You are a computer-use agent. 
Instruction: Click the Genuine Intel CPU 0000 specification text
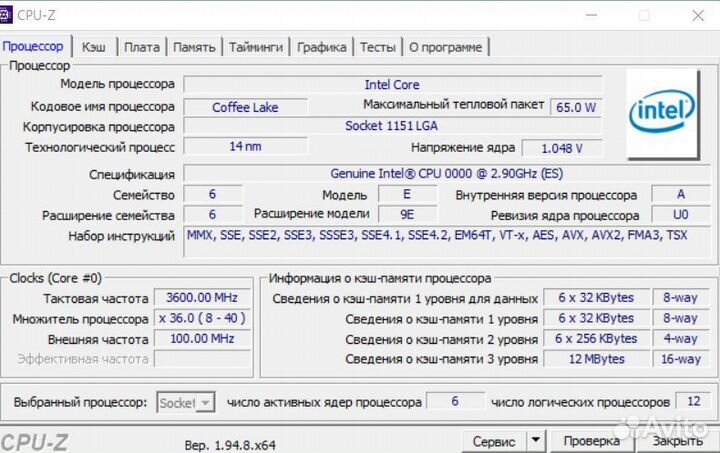point(447,173)
